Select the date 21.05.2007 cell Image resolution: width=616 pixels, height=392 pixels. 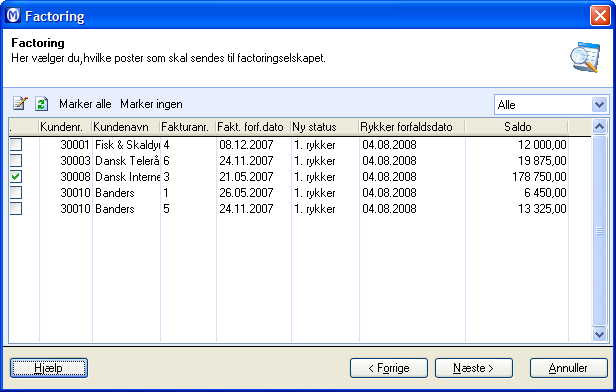point(246,177)
